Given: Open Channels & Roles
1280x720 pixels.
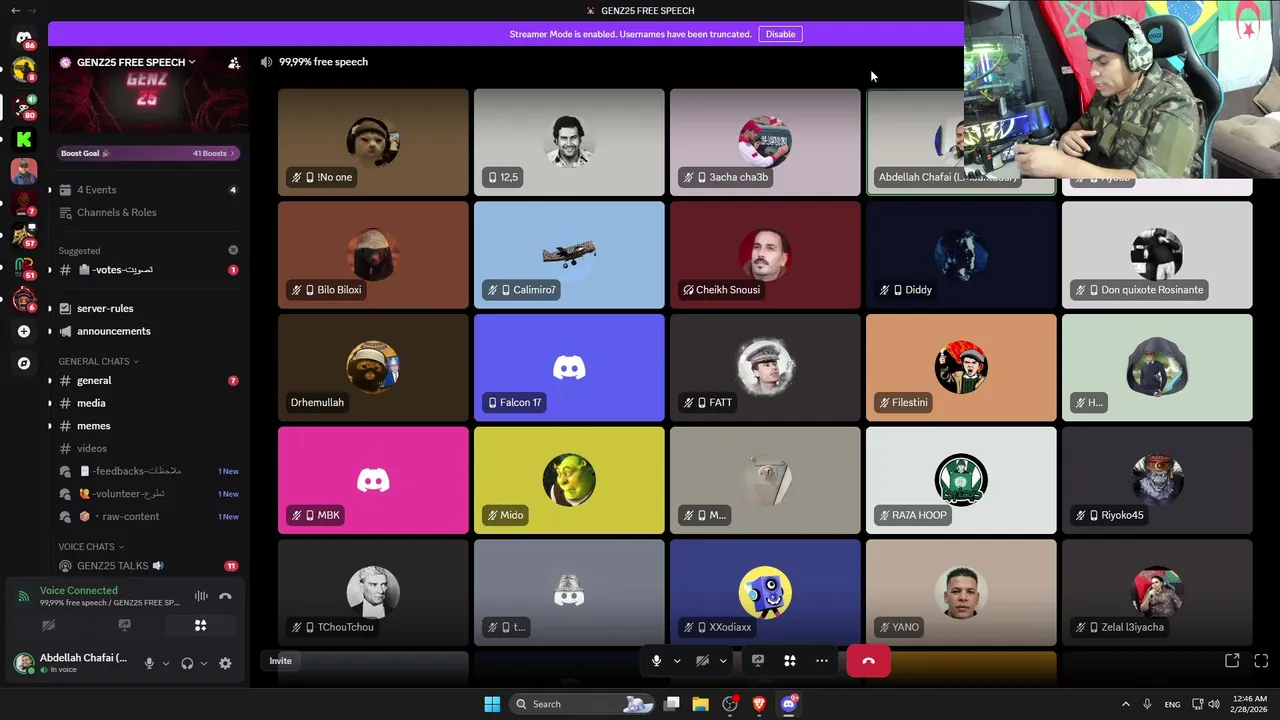Looking at the screenshot, I should (x=147, y=212).
